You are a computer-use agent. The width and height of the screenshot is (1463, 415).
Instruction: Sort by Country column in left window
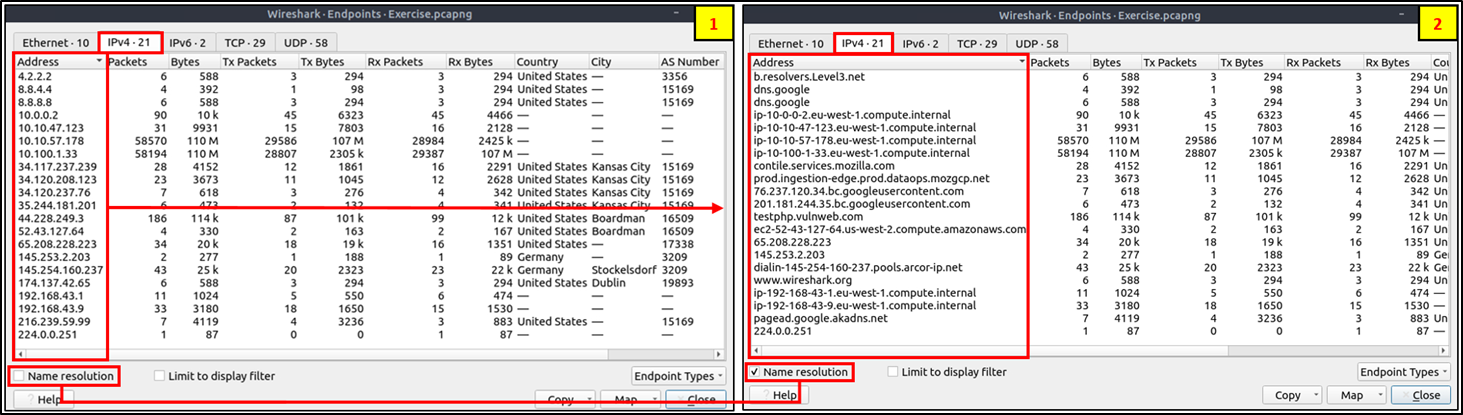[x=550, y=62]
